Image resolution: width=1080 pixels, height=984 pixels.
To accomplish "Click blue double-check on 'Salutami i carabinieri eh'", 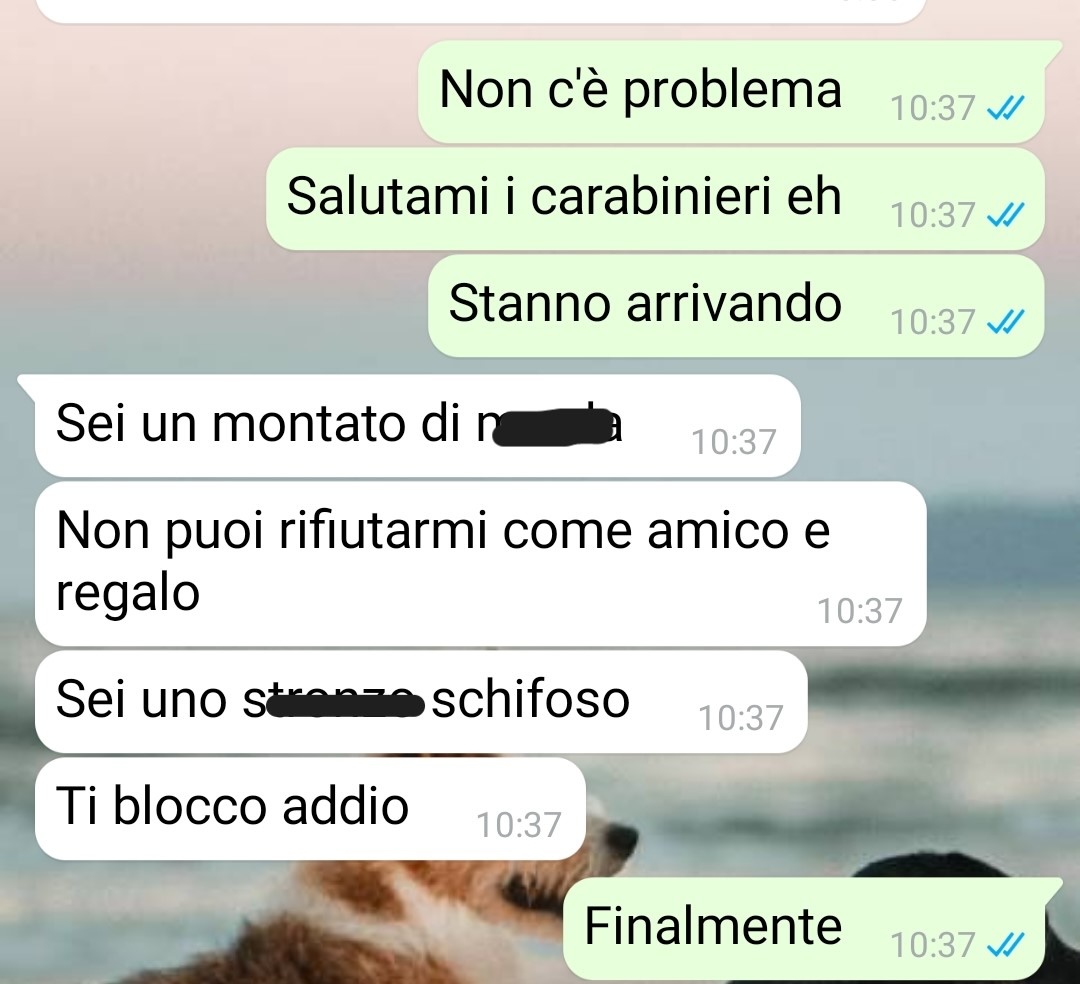I will pos(1006,215).
